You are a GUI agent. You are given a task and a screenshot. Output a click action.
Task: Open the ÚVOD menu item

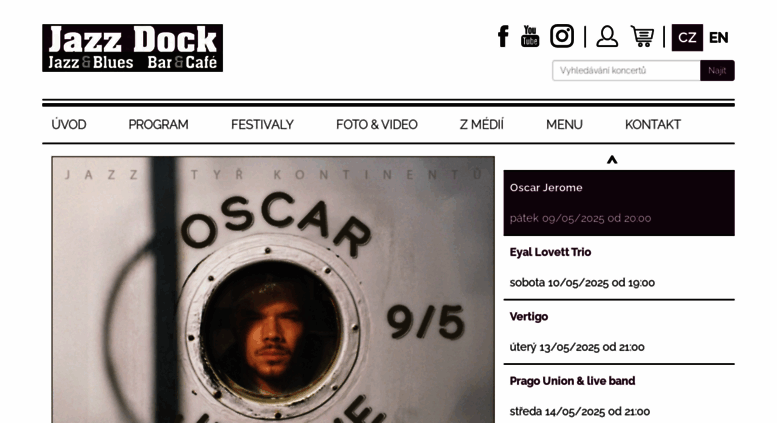point(69,124)
